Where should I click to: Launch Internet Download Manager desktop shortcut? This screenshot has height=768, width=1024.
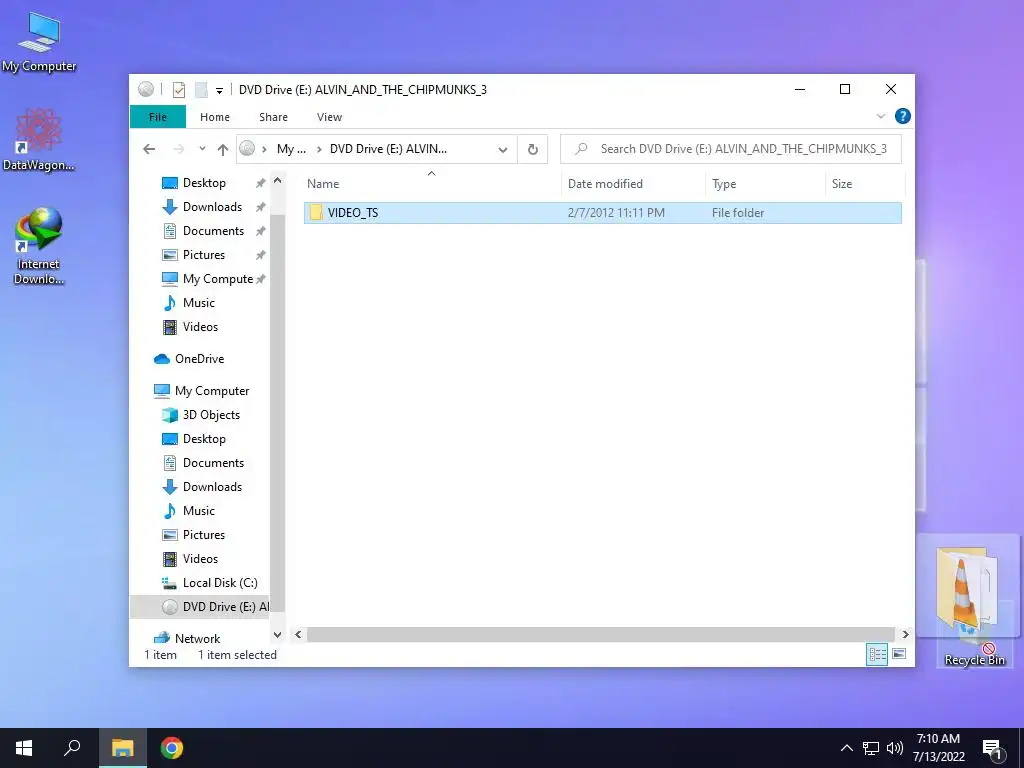(39, 246)
